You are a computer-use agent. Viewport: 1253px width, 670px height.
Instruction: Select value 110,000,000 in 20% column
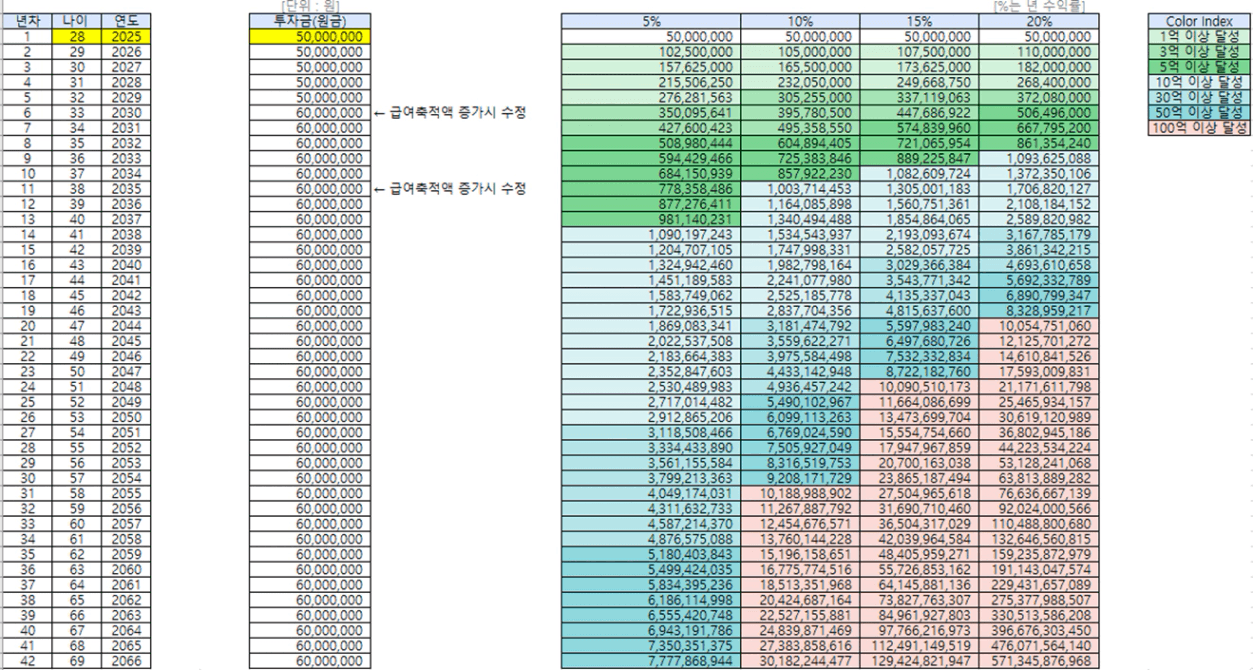[x=1038, y=51]
